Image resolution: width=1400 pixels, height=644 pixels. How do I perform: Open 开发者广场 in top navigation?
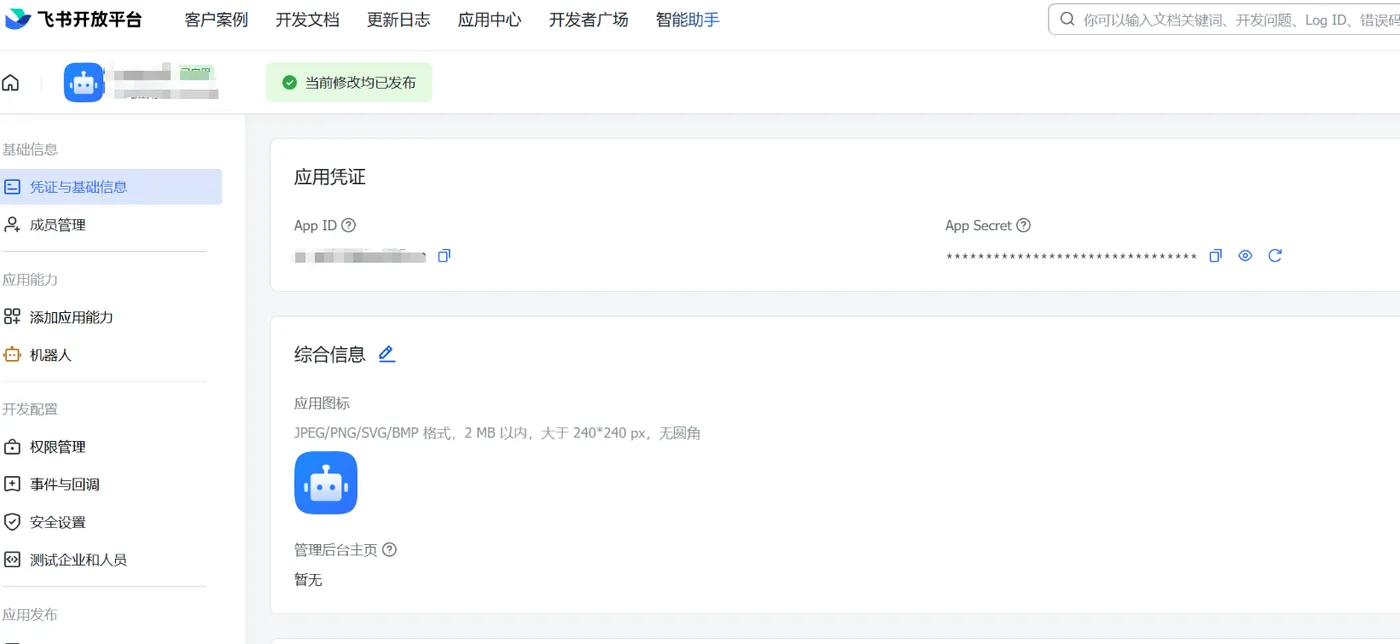coord(588,20)
